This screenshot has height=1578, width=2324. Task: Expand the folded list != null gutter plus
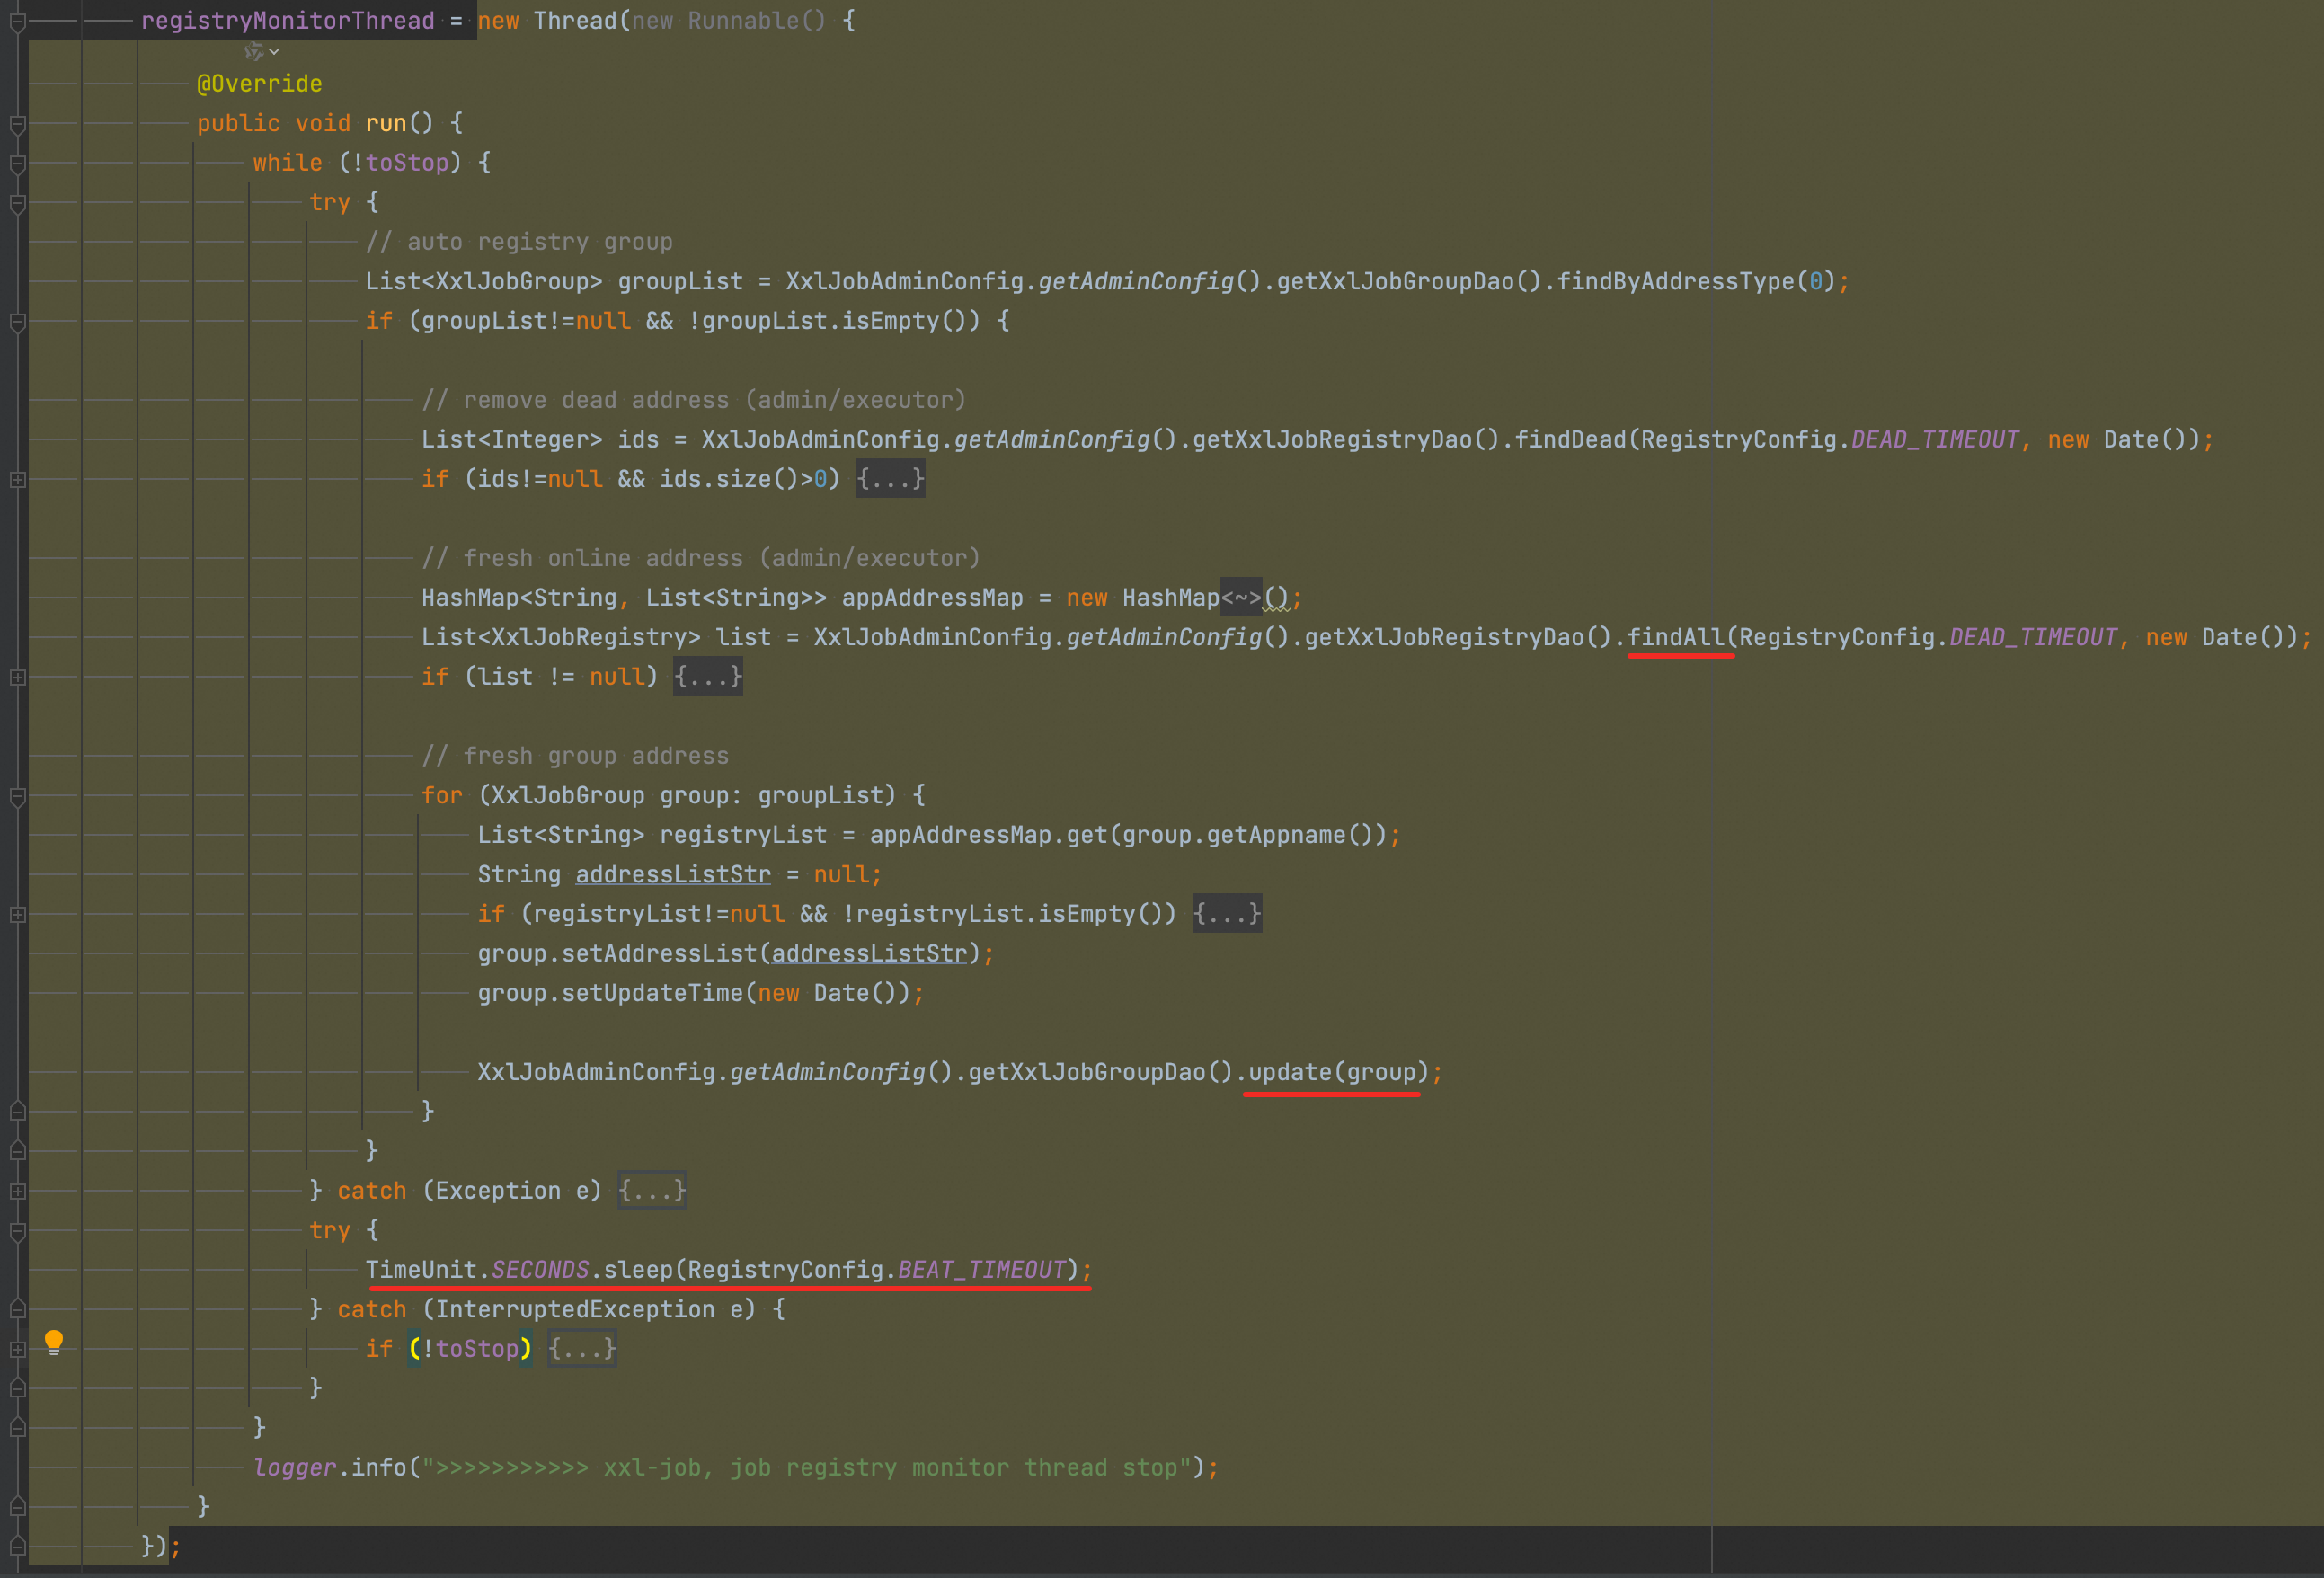[x=17, y=678]
